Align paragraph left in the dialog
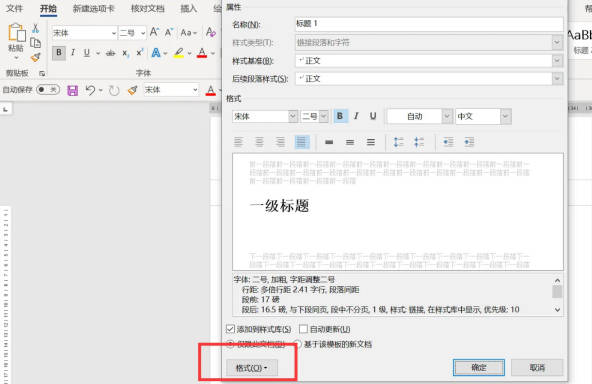The width and height of the screenshot is (592, 384). [238, 142]
